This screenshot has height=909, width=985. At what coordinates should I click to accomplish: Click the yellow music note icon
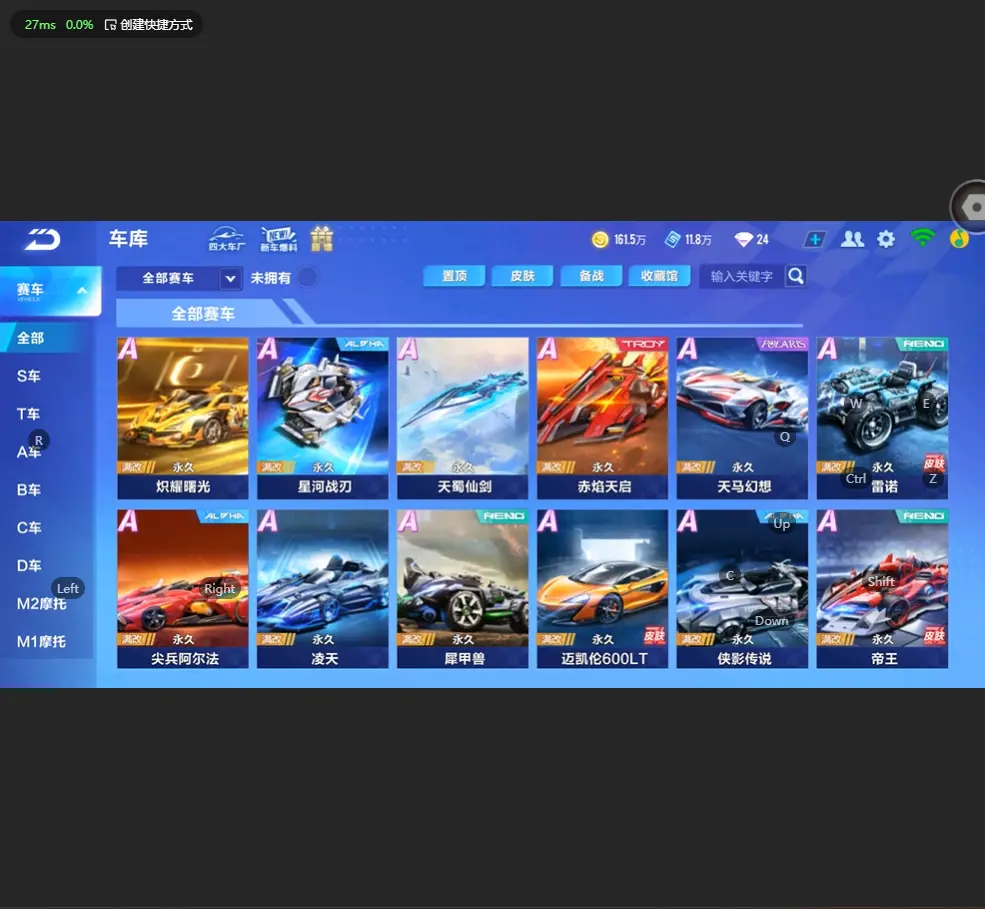tap(959, 239)
